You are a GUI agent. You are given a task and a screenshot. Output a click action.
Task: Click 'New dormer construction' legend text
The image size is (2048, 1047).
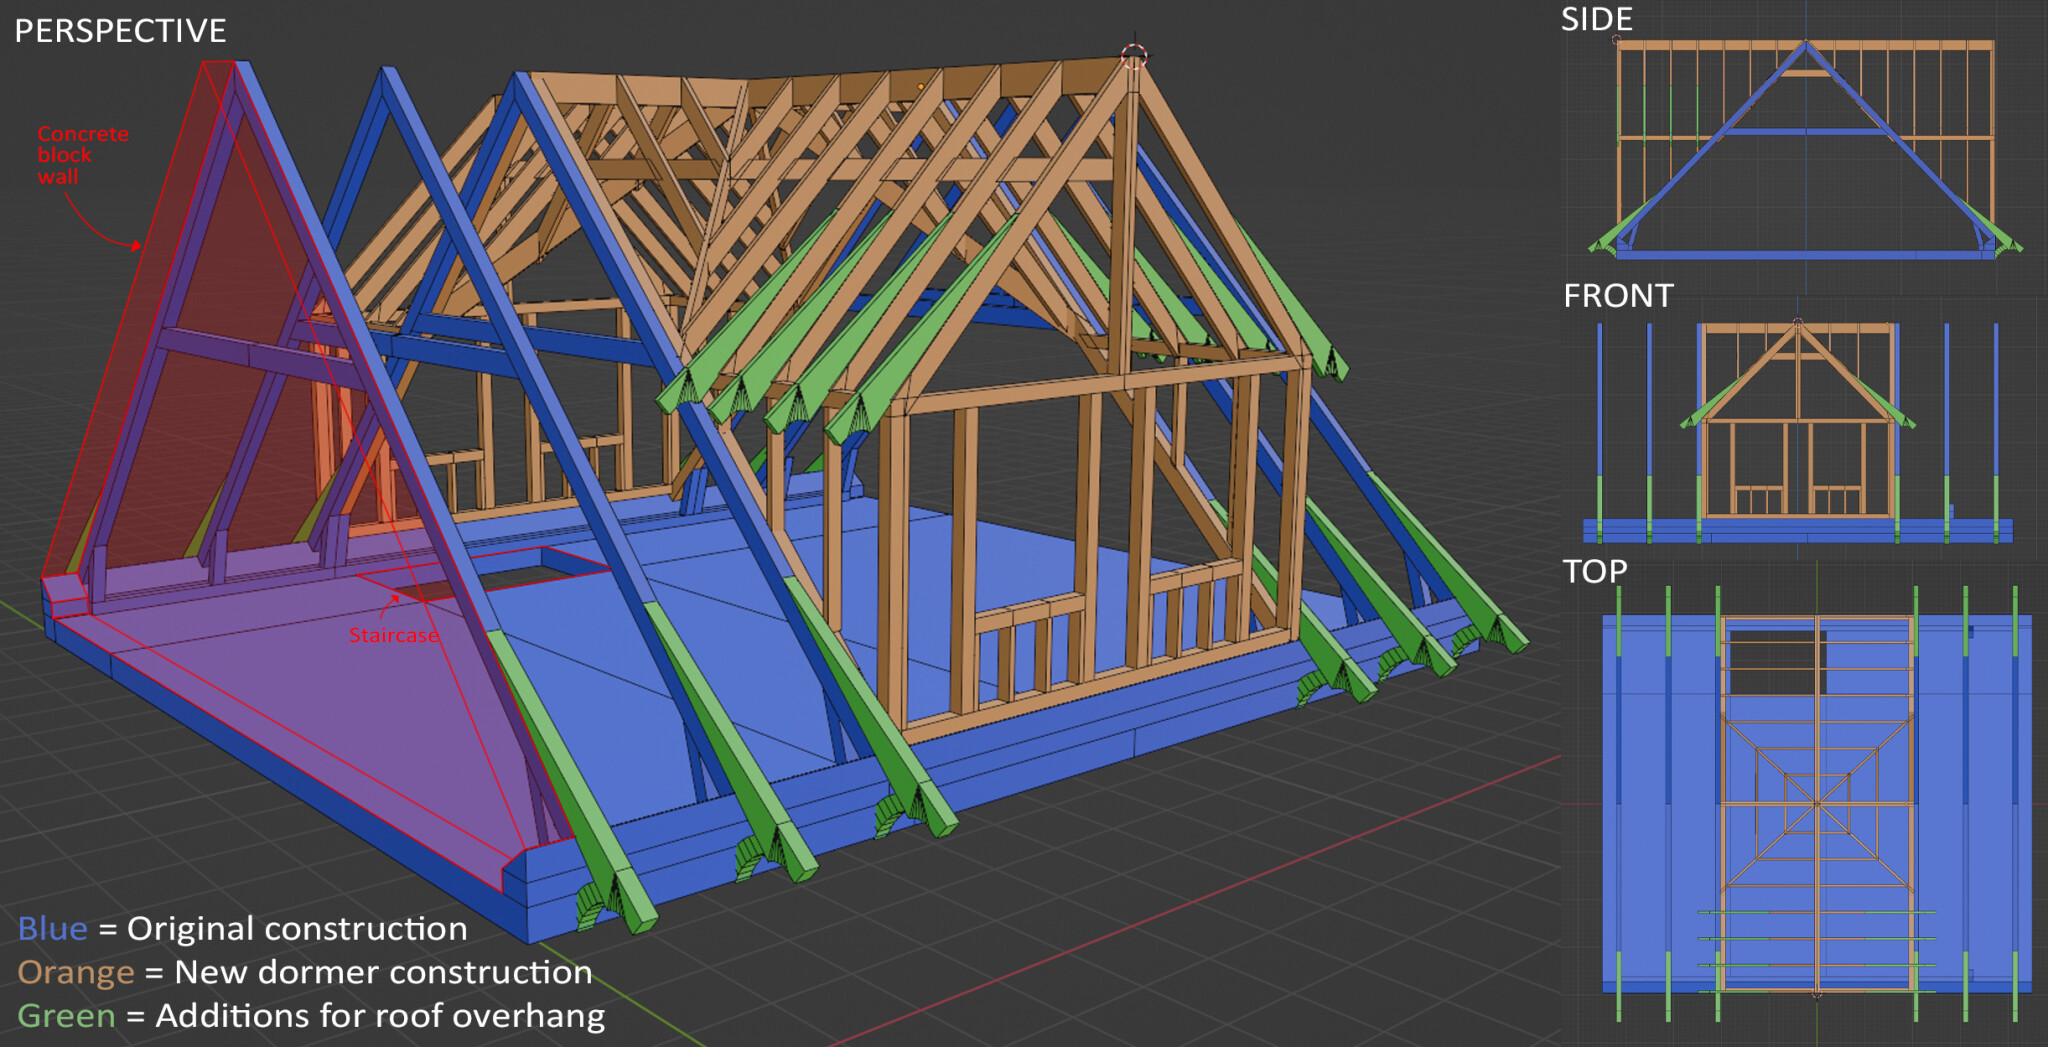tap(383, 972)
